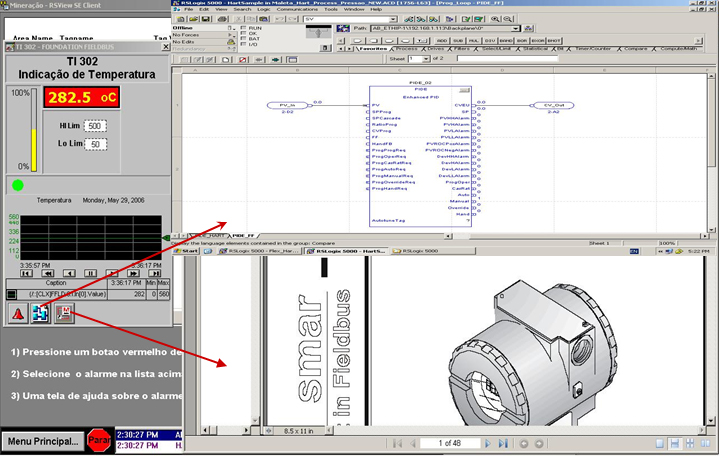Go to last page in PDF viewer

click(x=503, y=443)
